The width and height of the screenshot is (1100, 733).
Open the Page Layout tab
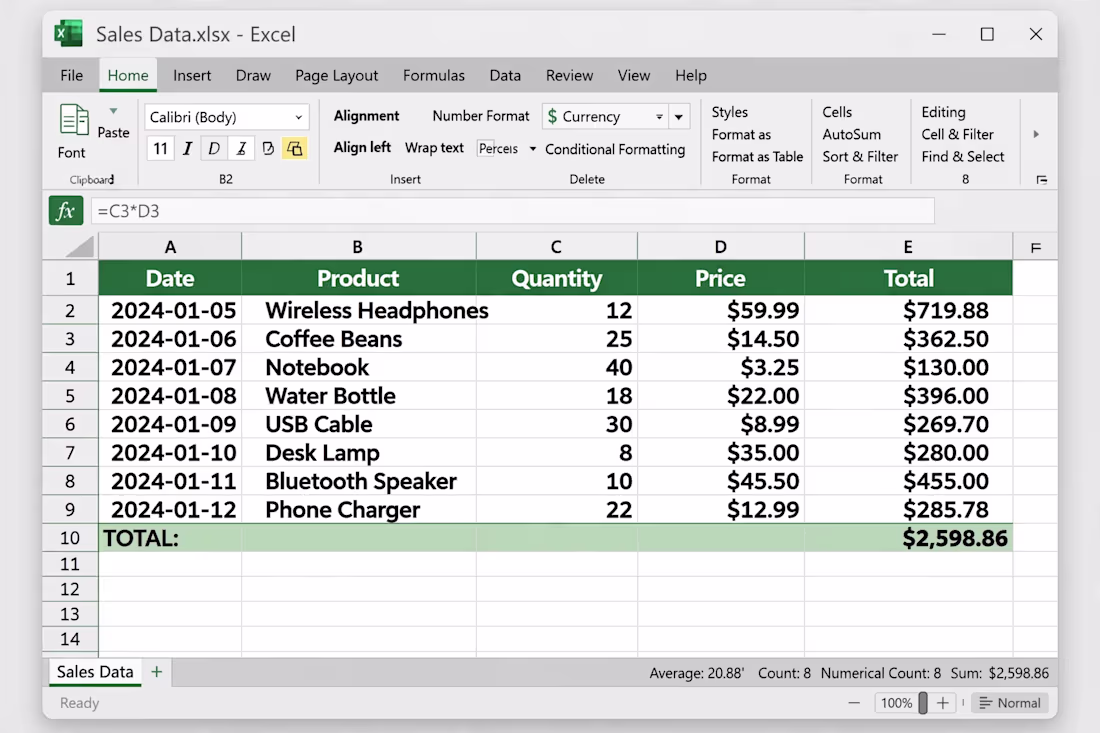[x=337, y=75]
